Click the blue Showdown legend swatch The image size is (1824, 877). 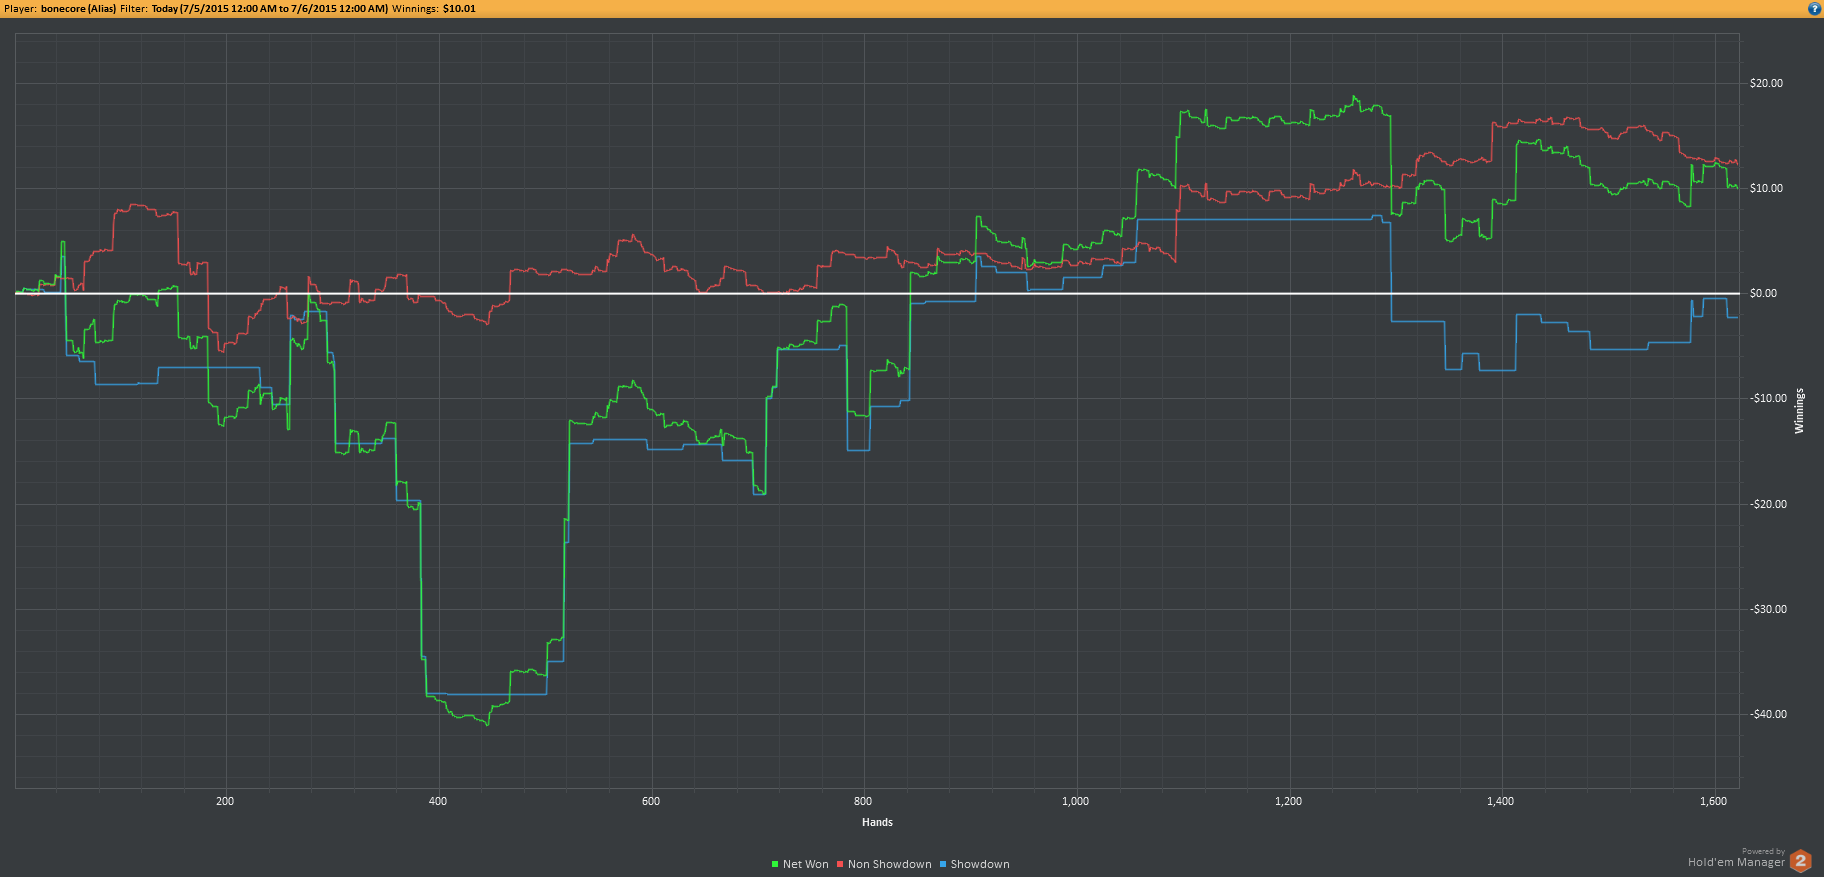(x=943, y=864)
